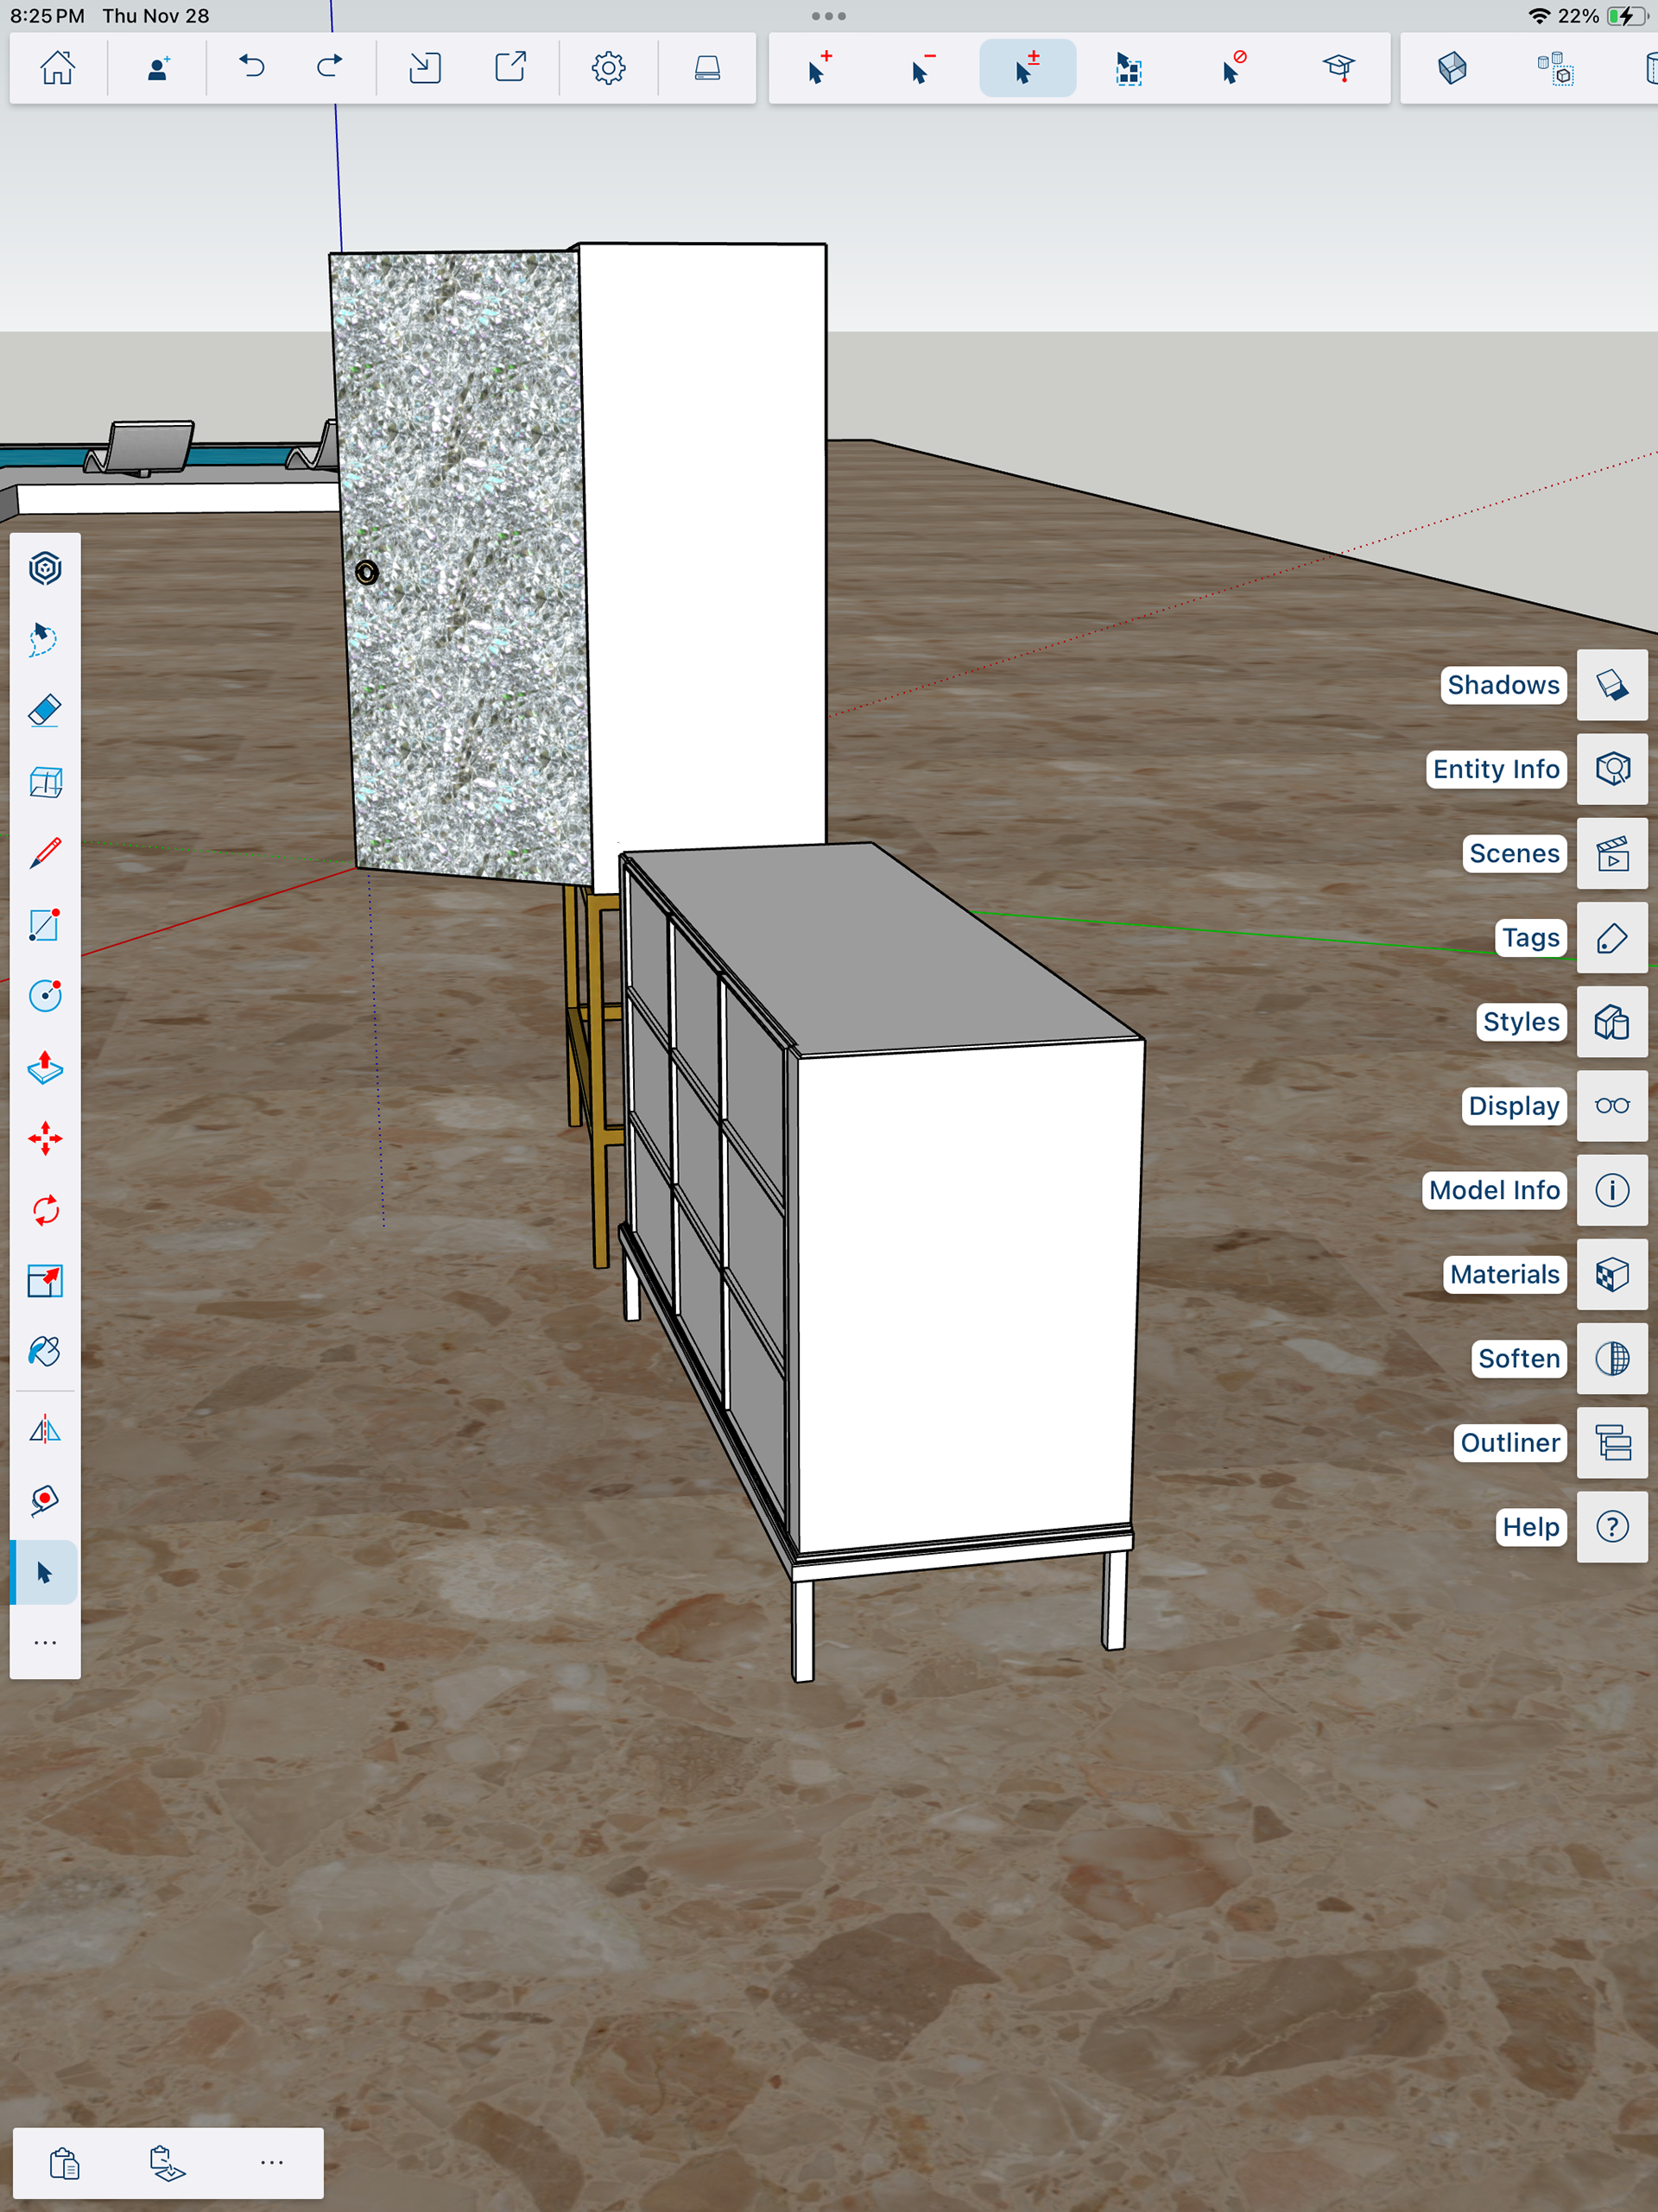The height and width of the screenshot is (2212, 1658).
Task: Enable subtract-from-selection mode
Action: click(922, 68)
